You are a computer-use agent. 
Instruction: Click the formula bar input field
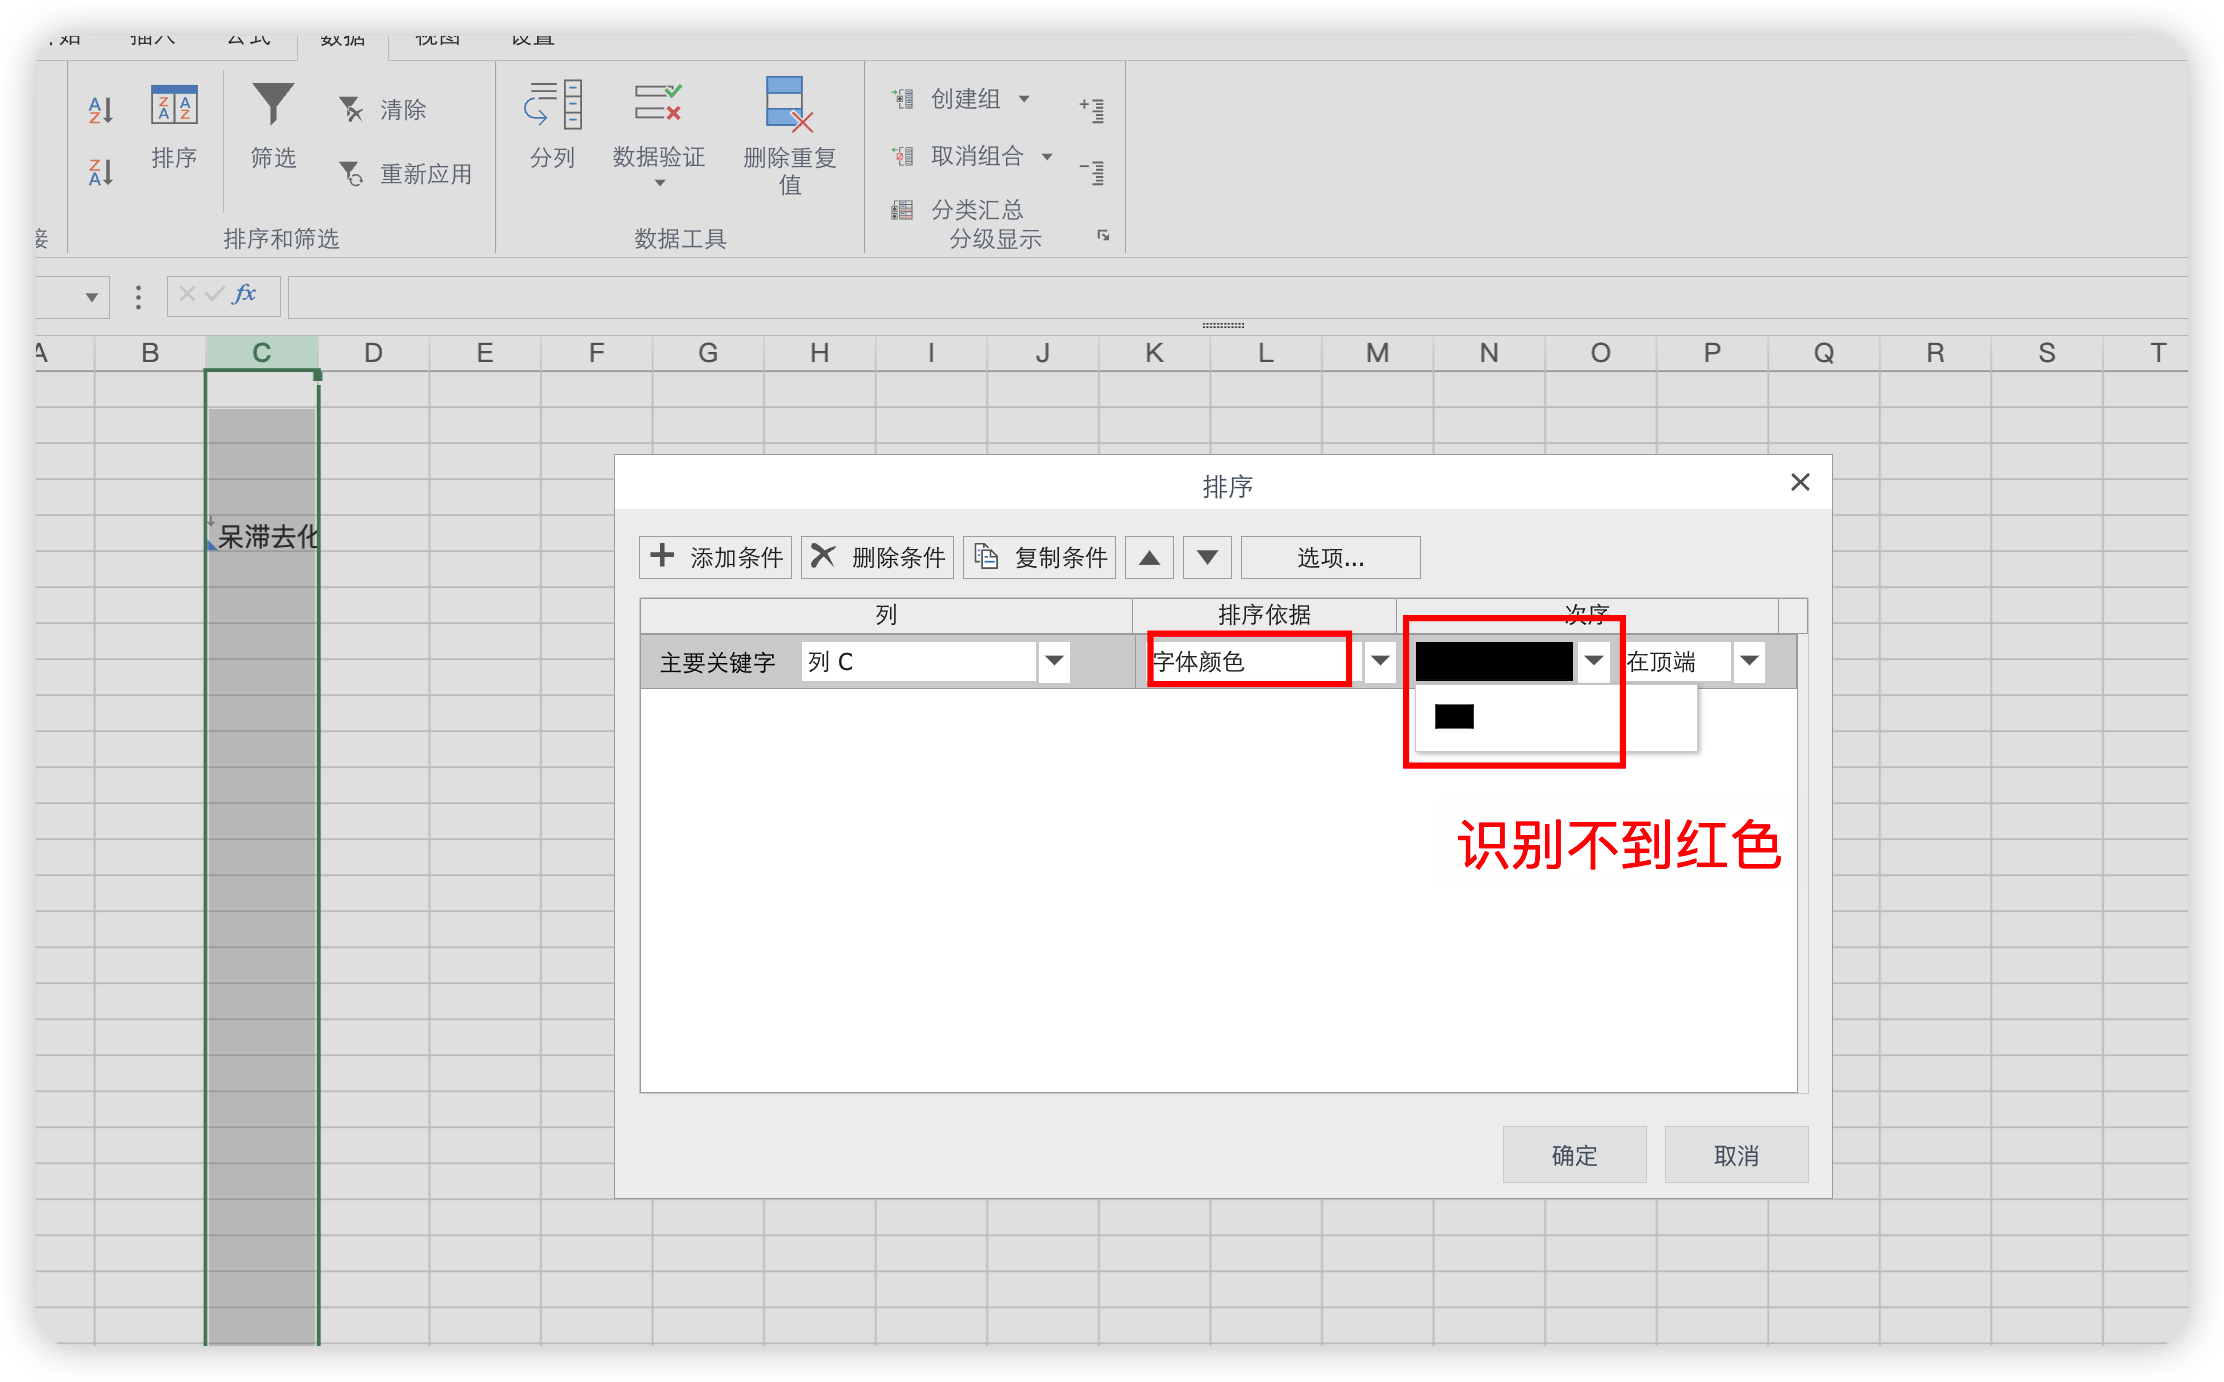(x=1238, y=297)
